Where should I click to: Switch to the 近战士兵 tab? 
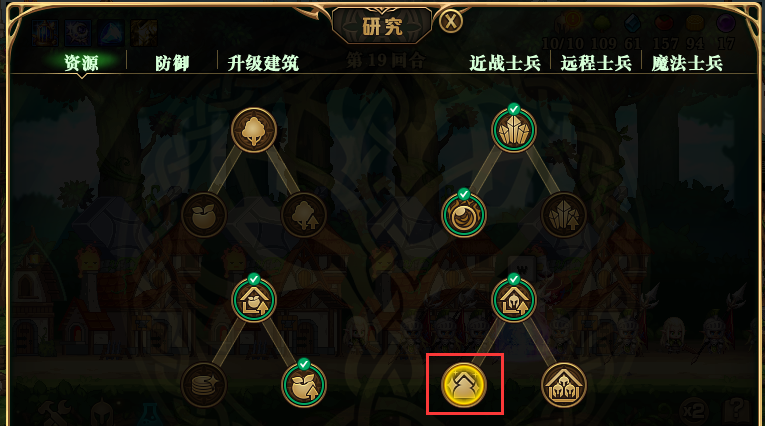click(505, 63)
